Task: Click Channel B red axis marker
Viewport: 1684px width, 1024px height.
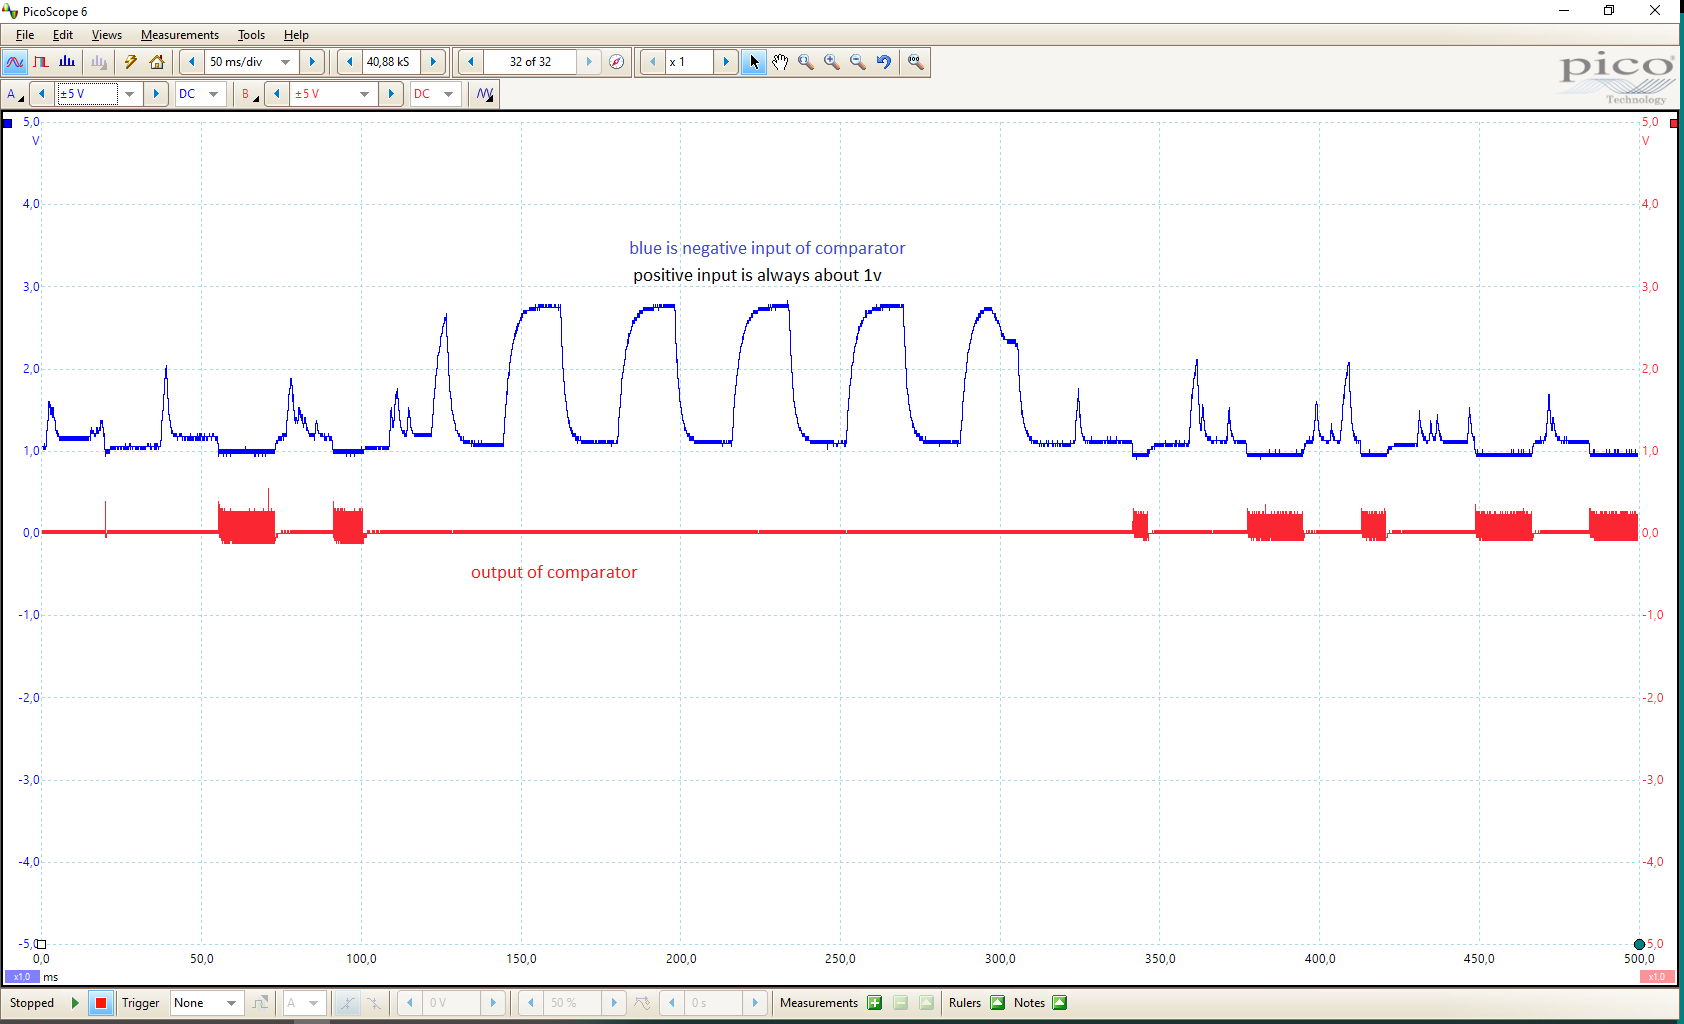Action: pyautogui.click(x=1674, y=123)
